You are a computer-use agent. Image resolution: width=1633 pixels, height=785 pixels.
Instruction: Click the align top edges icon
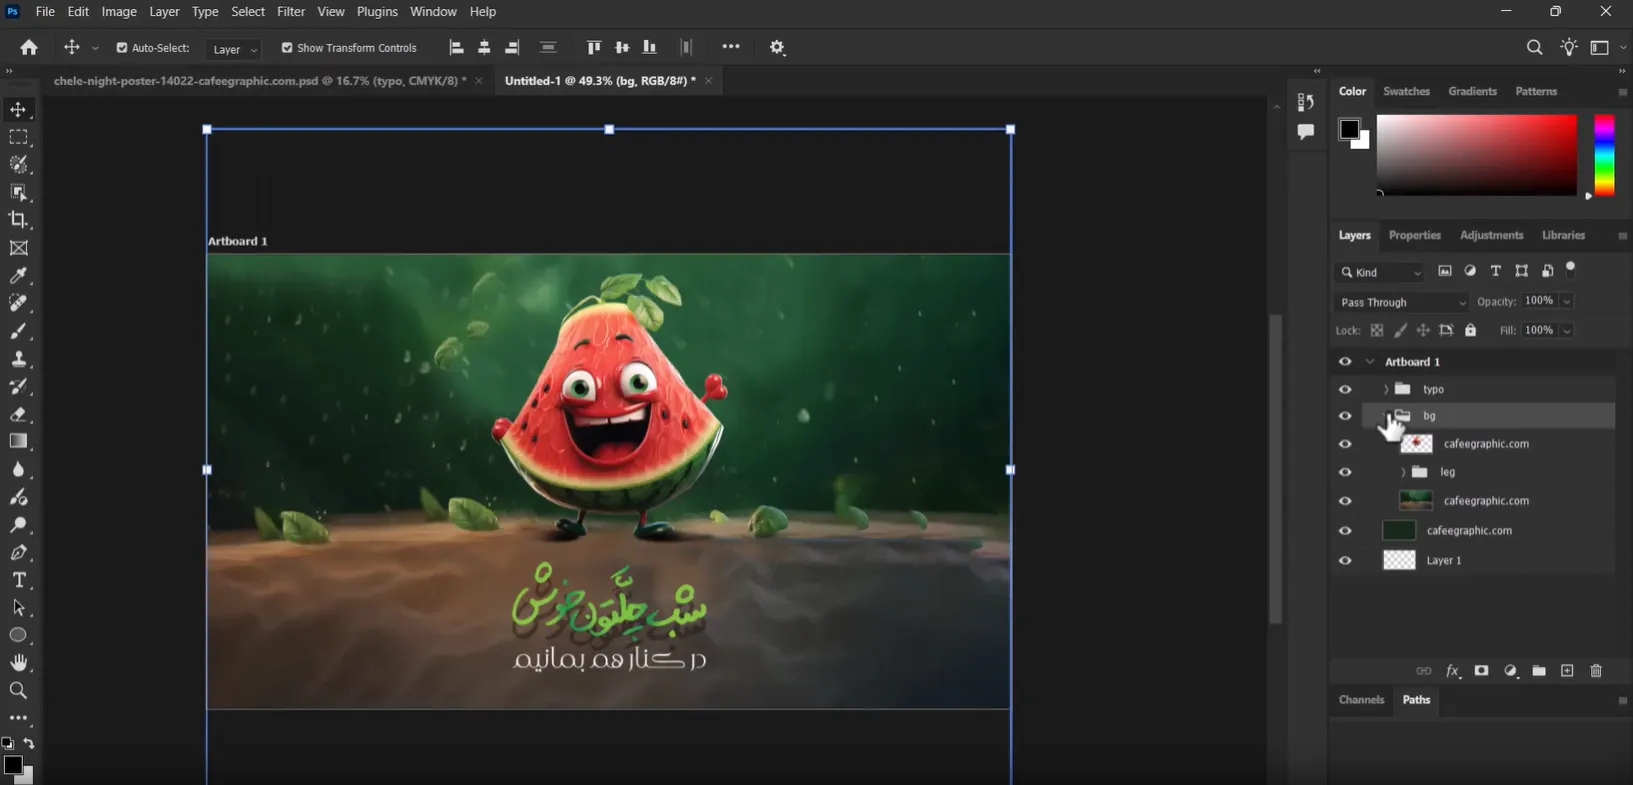594,47
